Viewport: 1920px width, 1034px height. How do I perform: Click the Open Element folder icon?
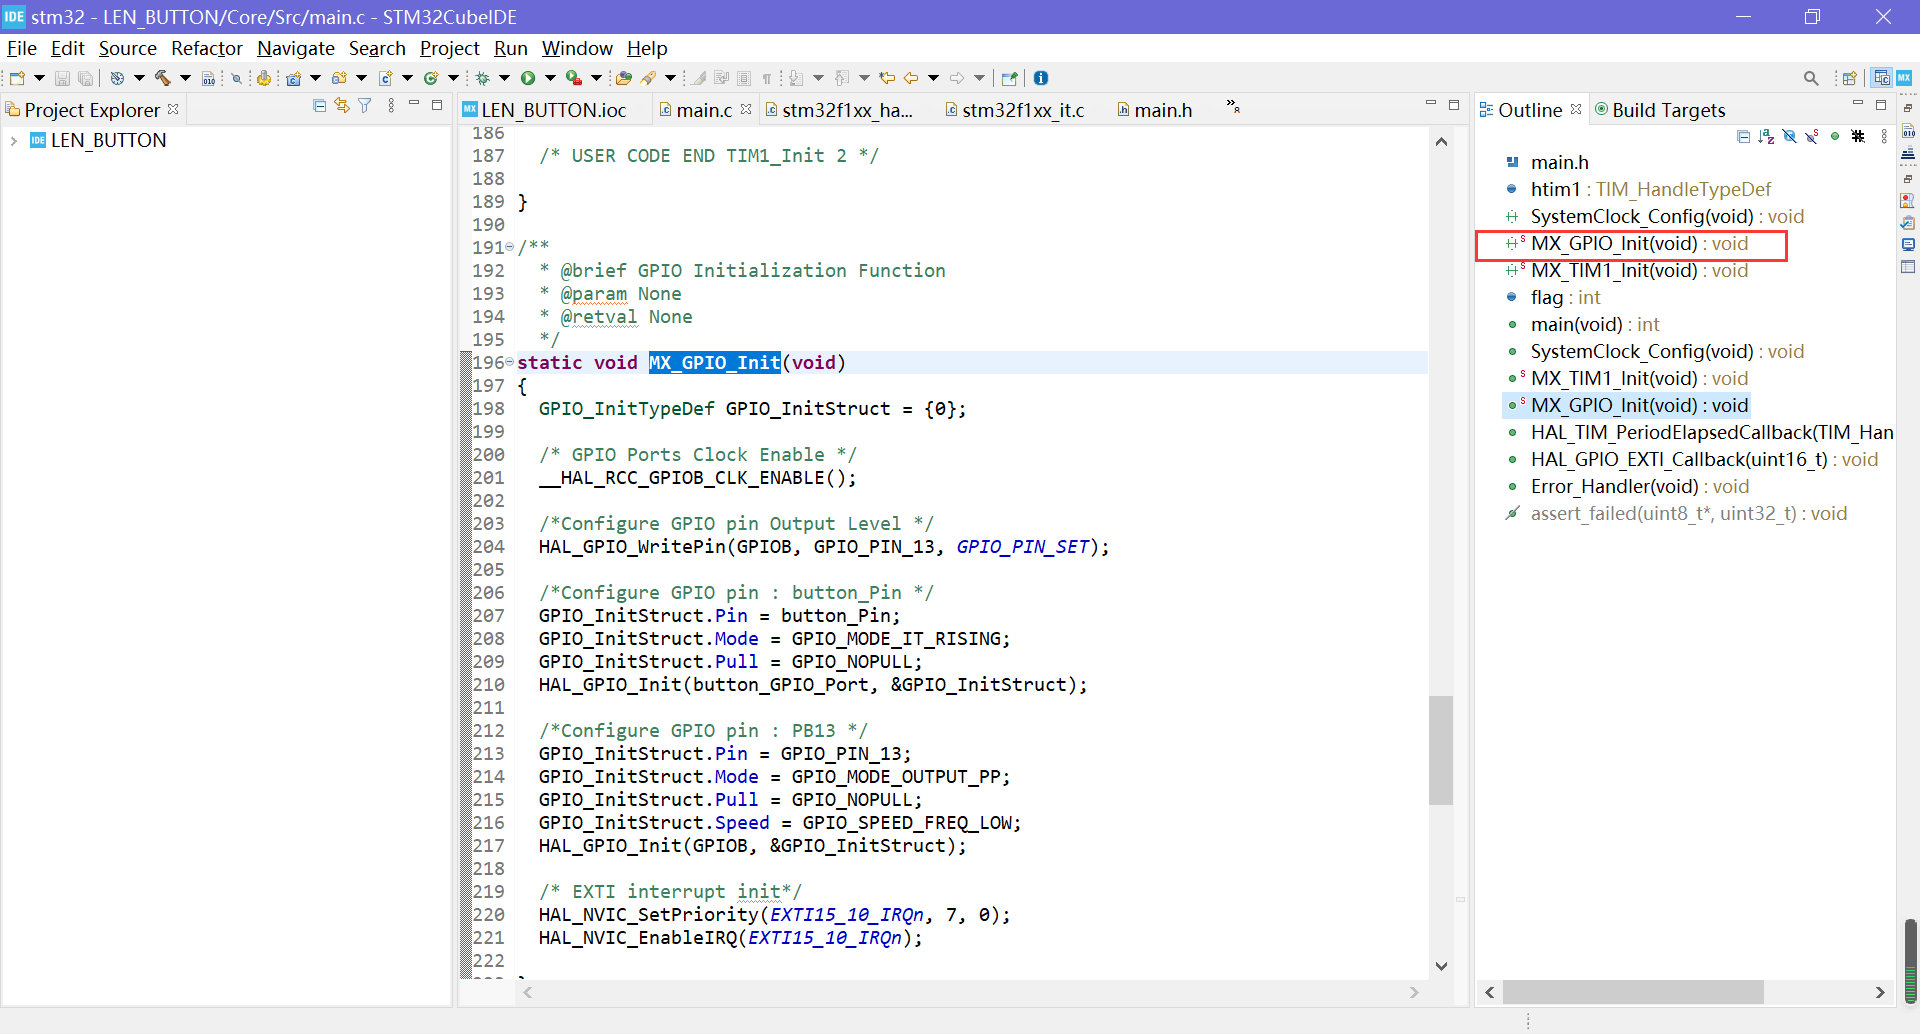(x=623, y=78)
